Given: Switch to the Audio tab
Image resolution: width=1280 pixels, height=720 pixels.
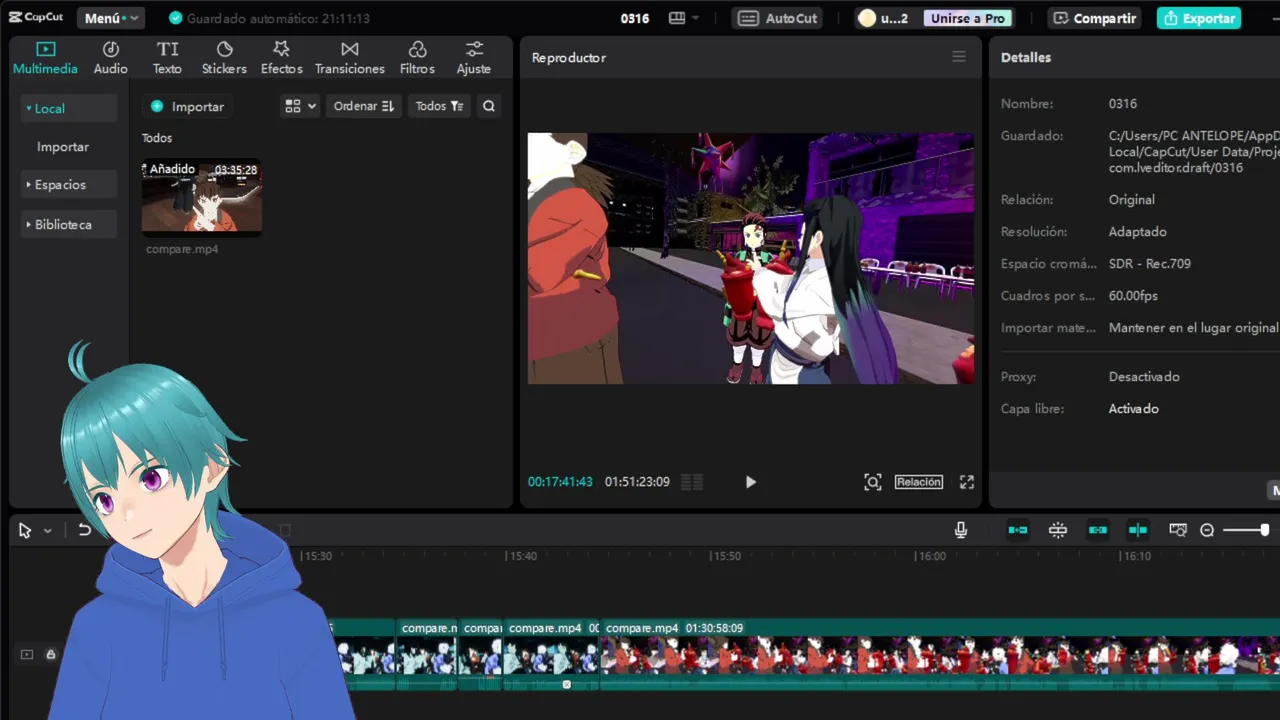Looking at the screenshot, I should point(110,58).
